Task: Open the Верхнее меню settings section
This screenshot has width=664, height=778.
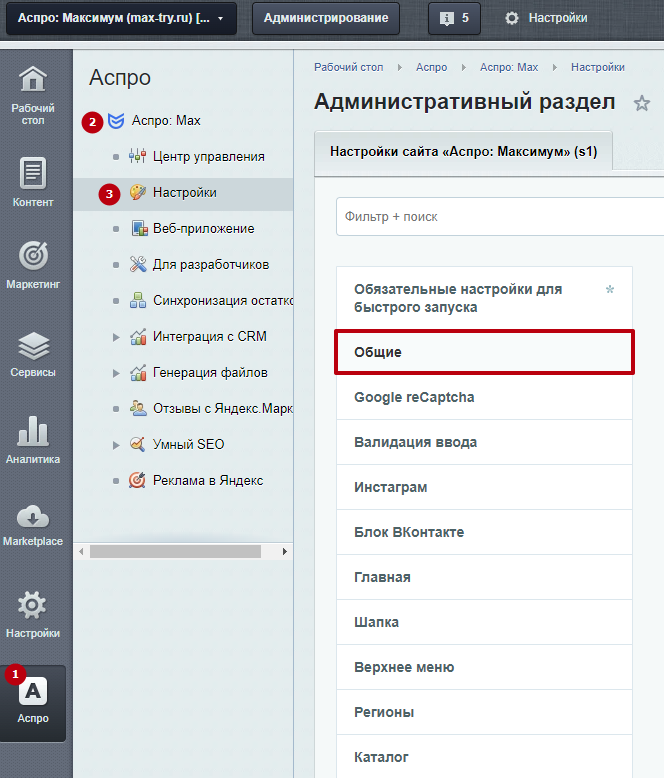Action: 484,667
